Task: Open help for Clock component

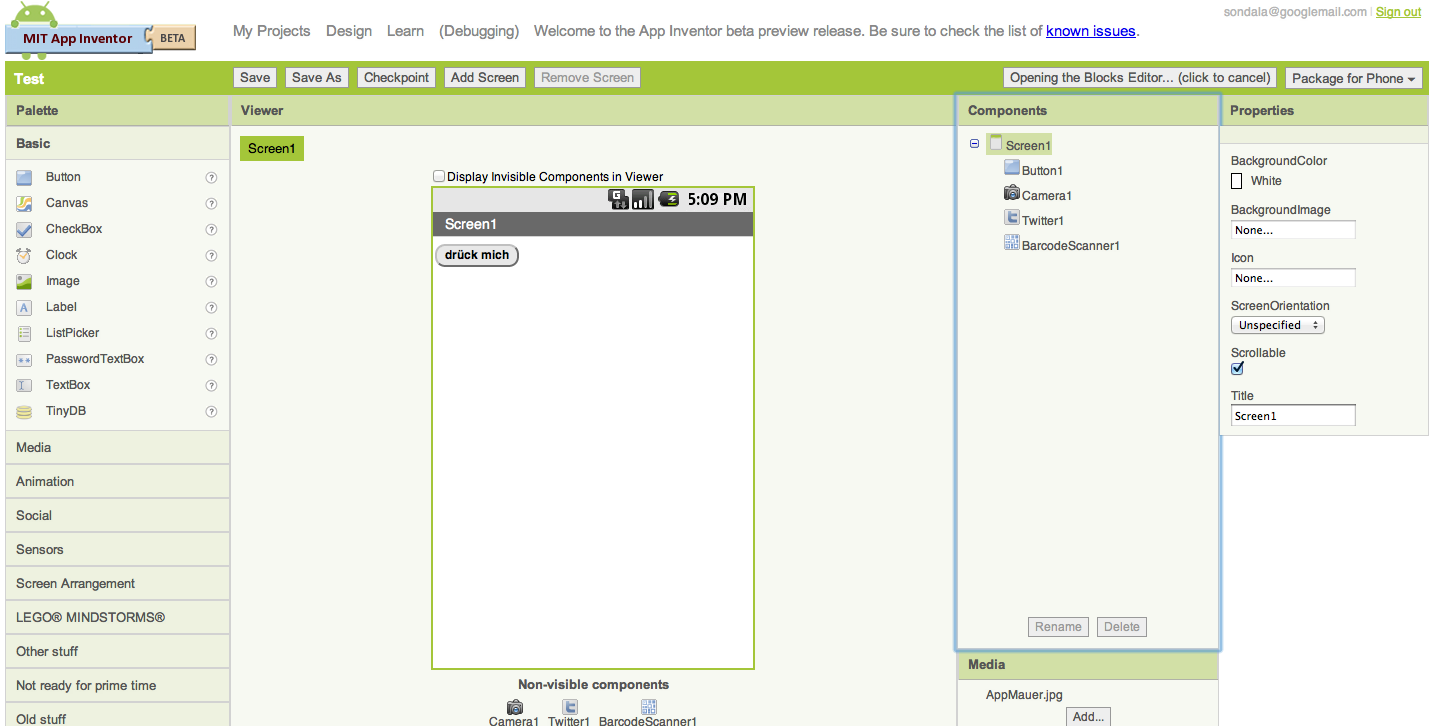Action: point(211,255)
